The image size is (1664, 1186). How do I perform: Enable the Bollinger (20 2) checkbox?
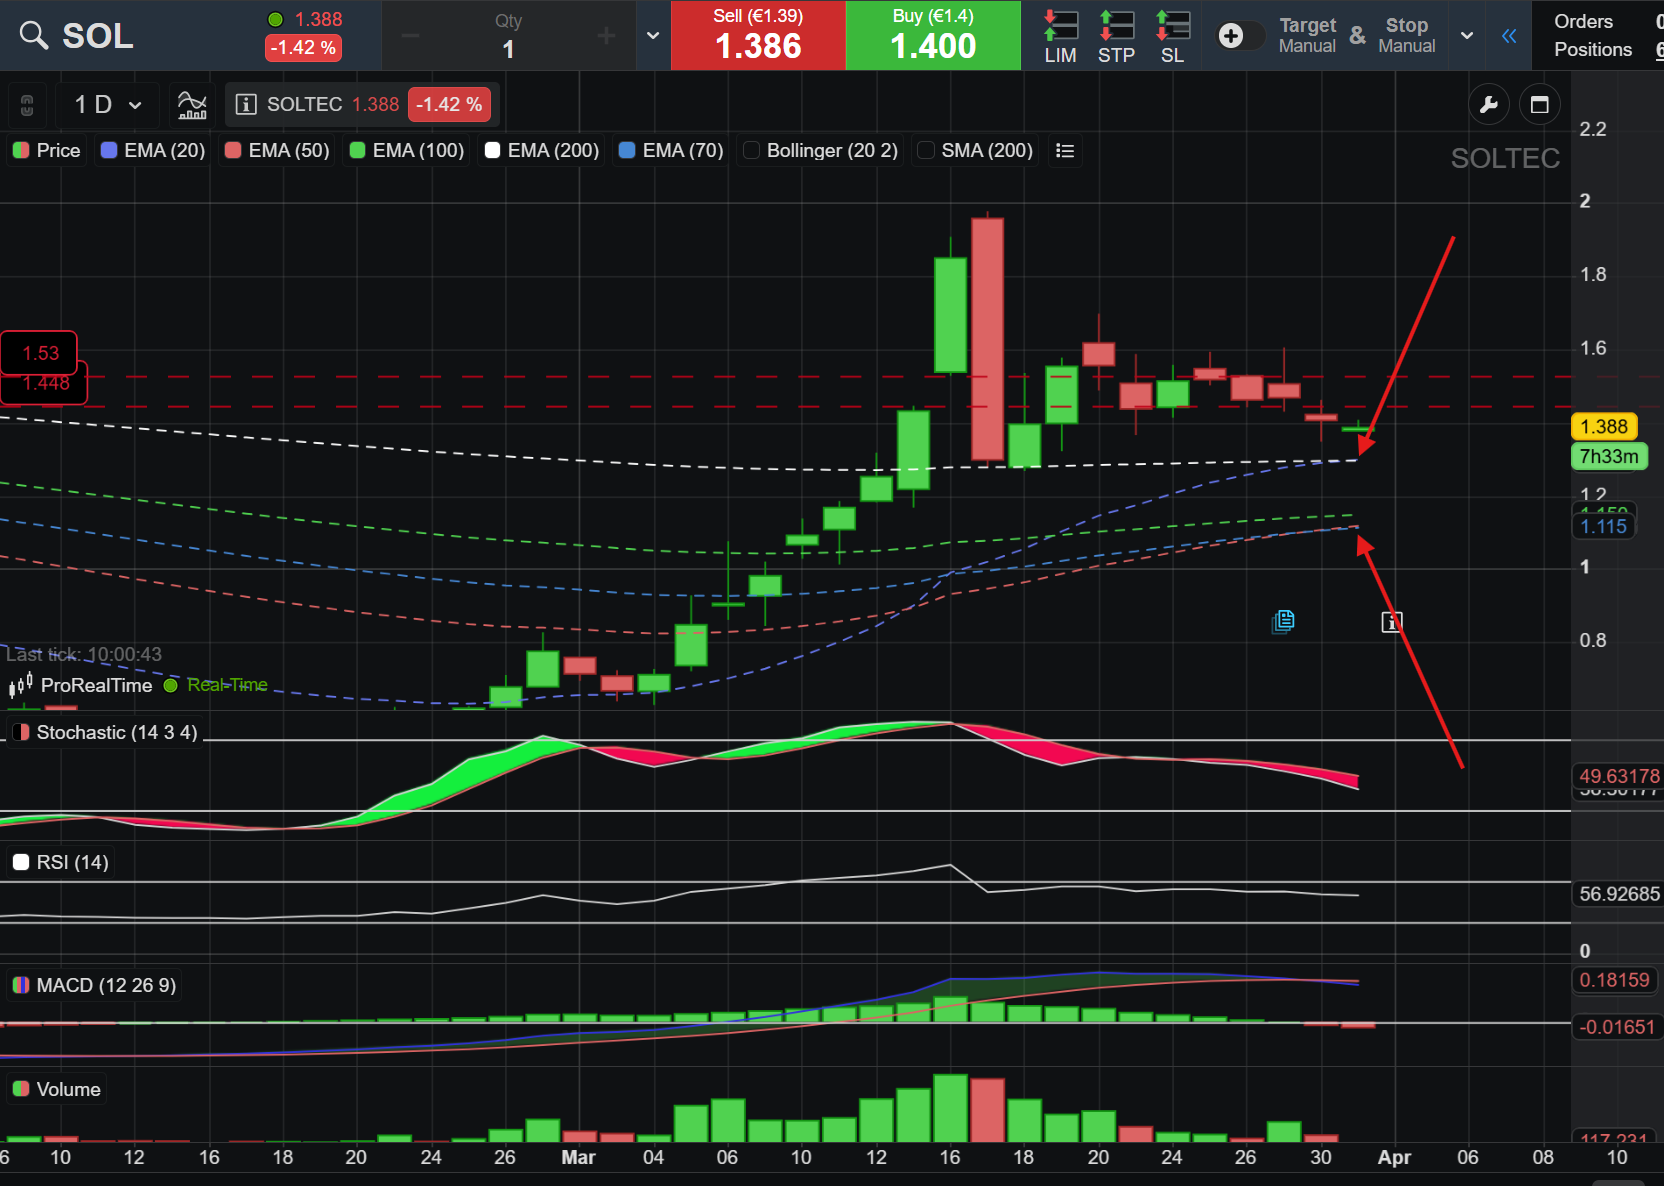pos(751,150)
